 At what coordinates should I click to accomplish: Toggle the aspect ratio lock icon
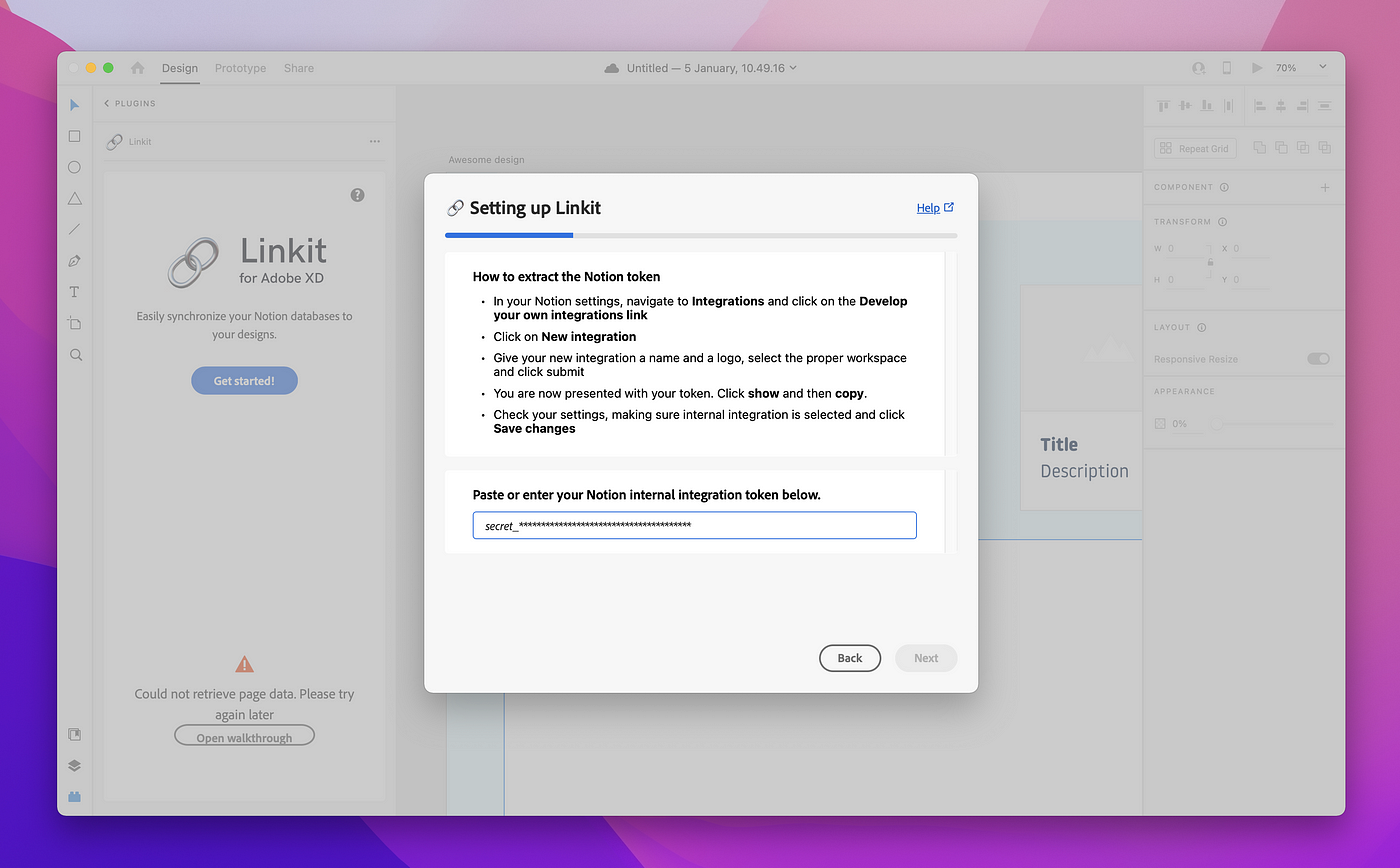pyautogui.click(x=1209, y=262)
